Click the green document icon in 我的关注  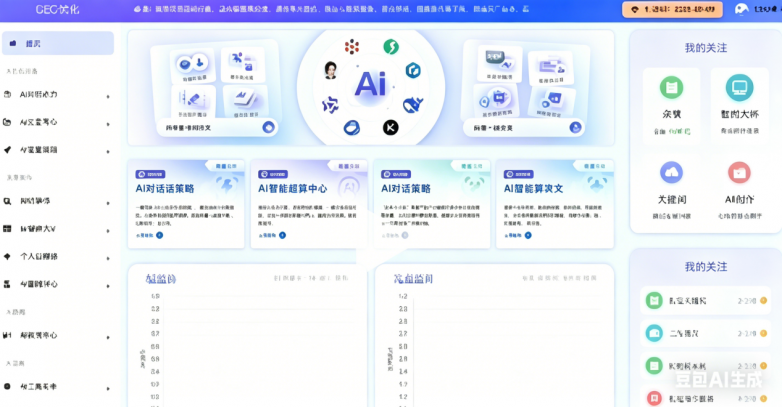pyautogui.click(x=671, y=88)
